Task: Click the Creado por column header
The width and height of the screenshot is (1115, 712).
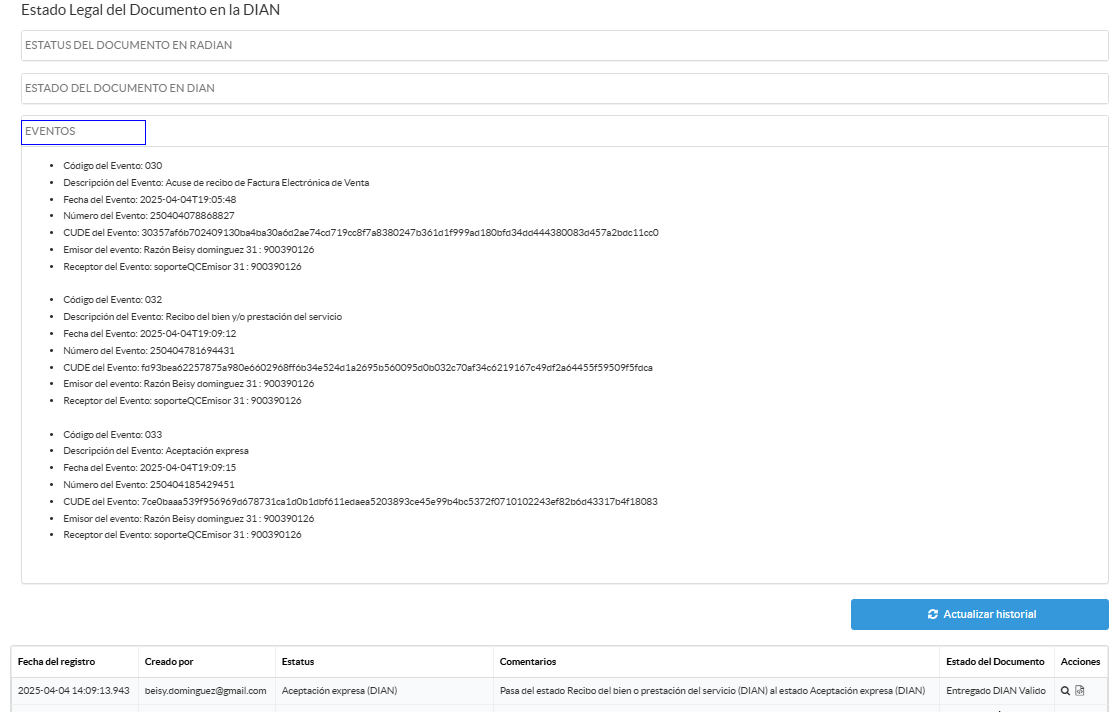Action: click(169, 662)
